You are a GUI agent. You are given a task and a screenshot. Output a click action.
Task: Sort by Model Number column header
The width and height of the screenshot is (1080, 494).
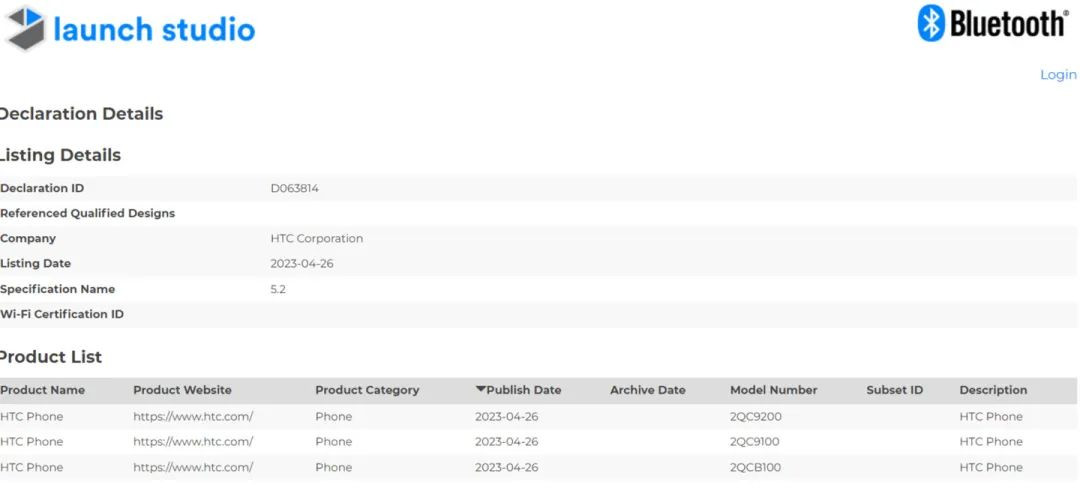773,390
